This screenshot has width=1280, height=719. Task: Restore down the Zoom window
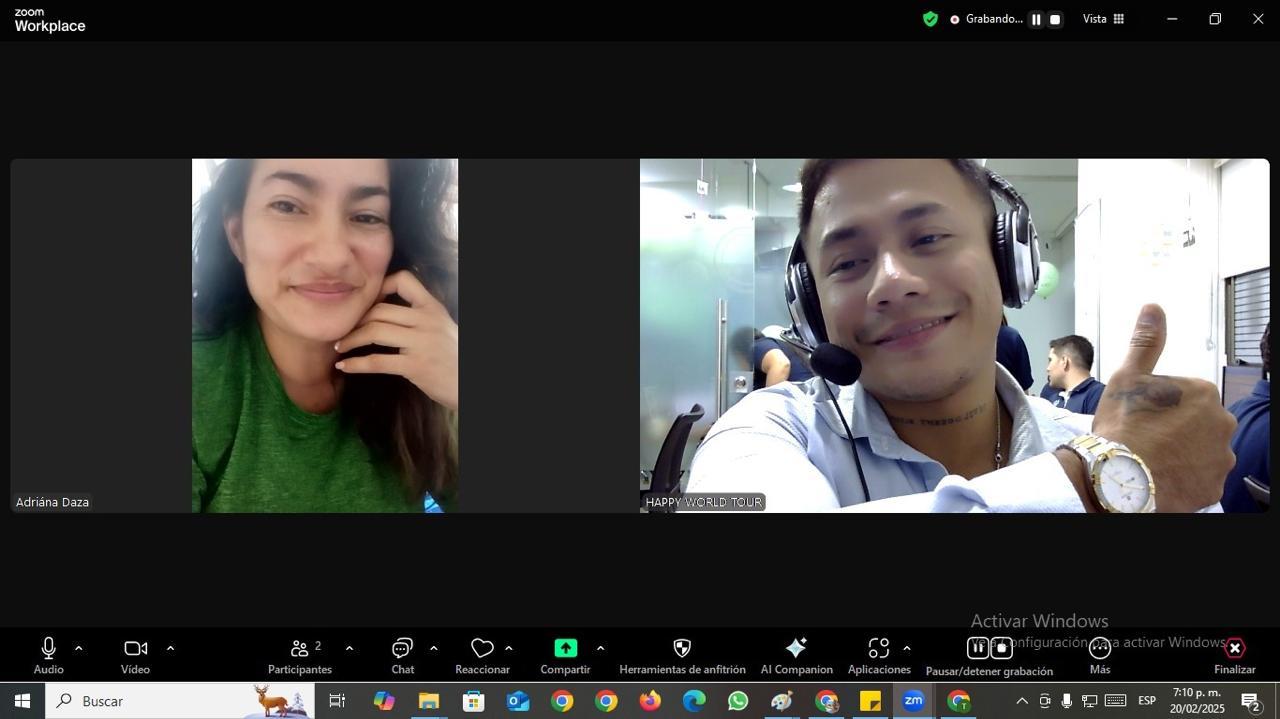pyautogui.click(x=1215, y=19)
